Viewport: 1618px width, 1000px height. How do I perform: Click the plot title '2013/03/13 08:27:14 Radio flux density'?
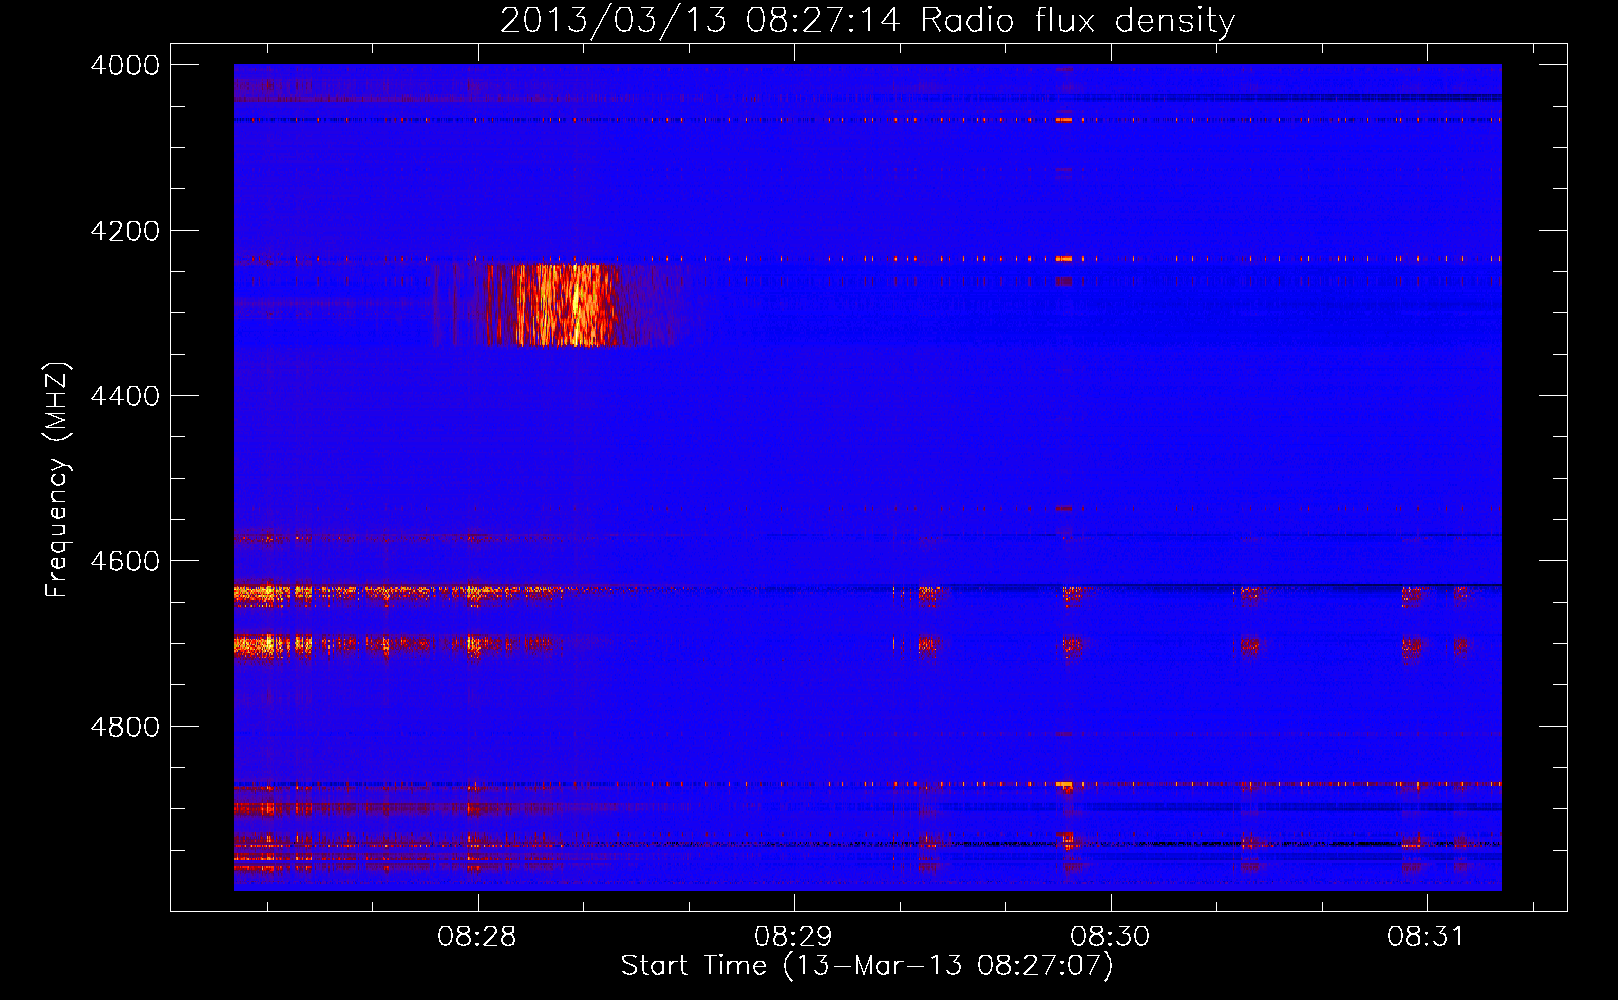pyautogui.click(x=867, y=21)
